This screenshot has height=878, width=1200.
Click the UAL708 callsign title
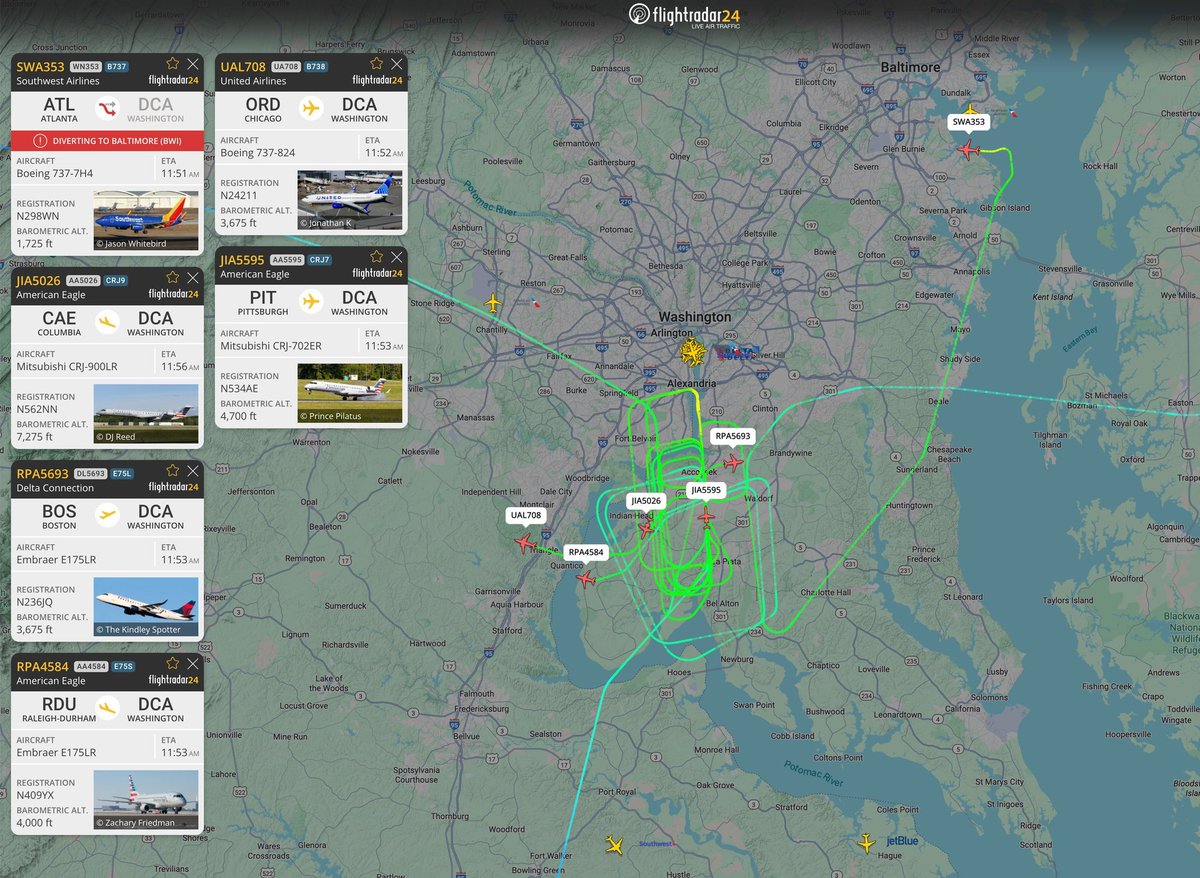[243, 67]
